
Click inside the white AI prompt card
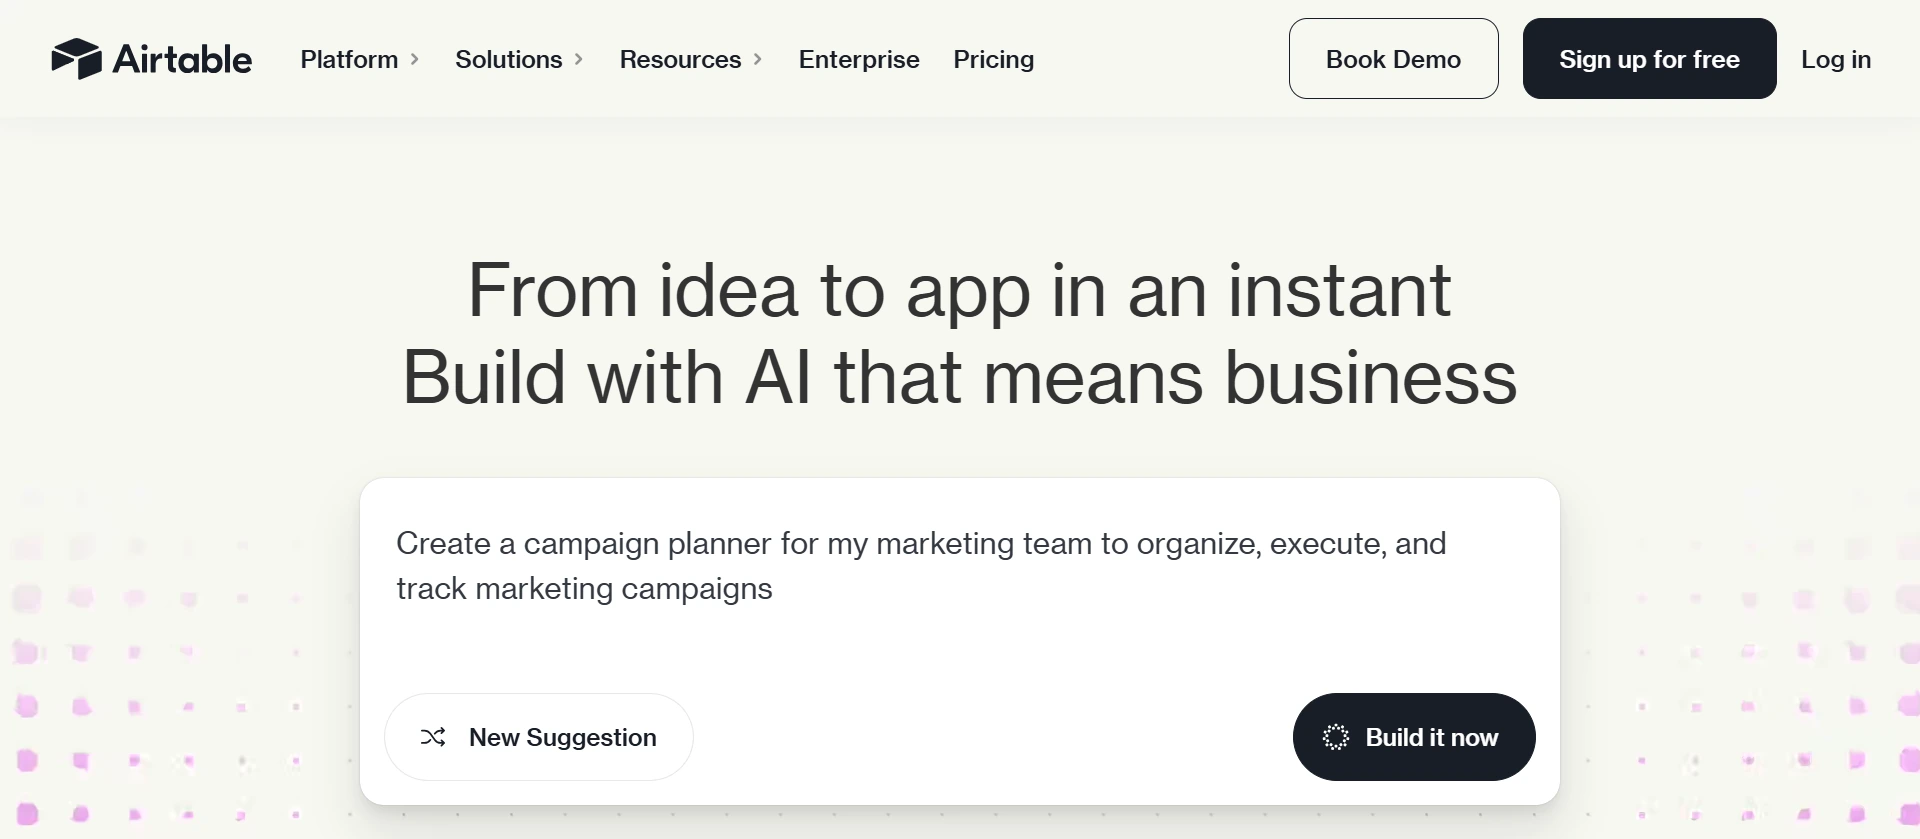click(x=960, y=650)
